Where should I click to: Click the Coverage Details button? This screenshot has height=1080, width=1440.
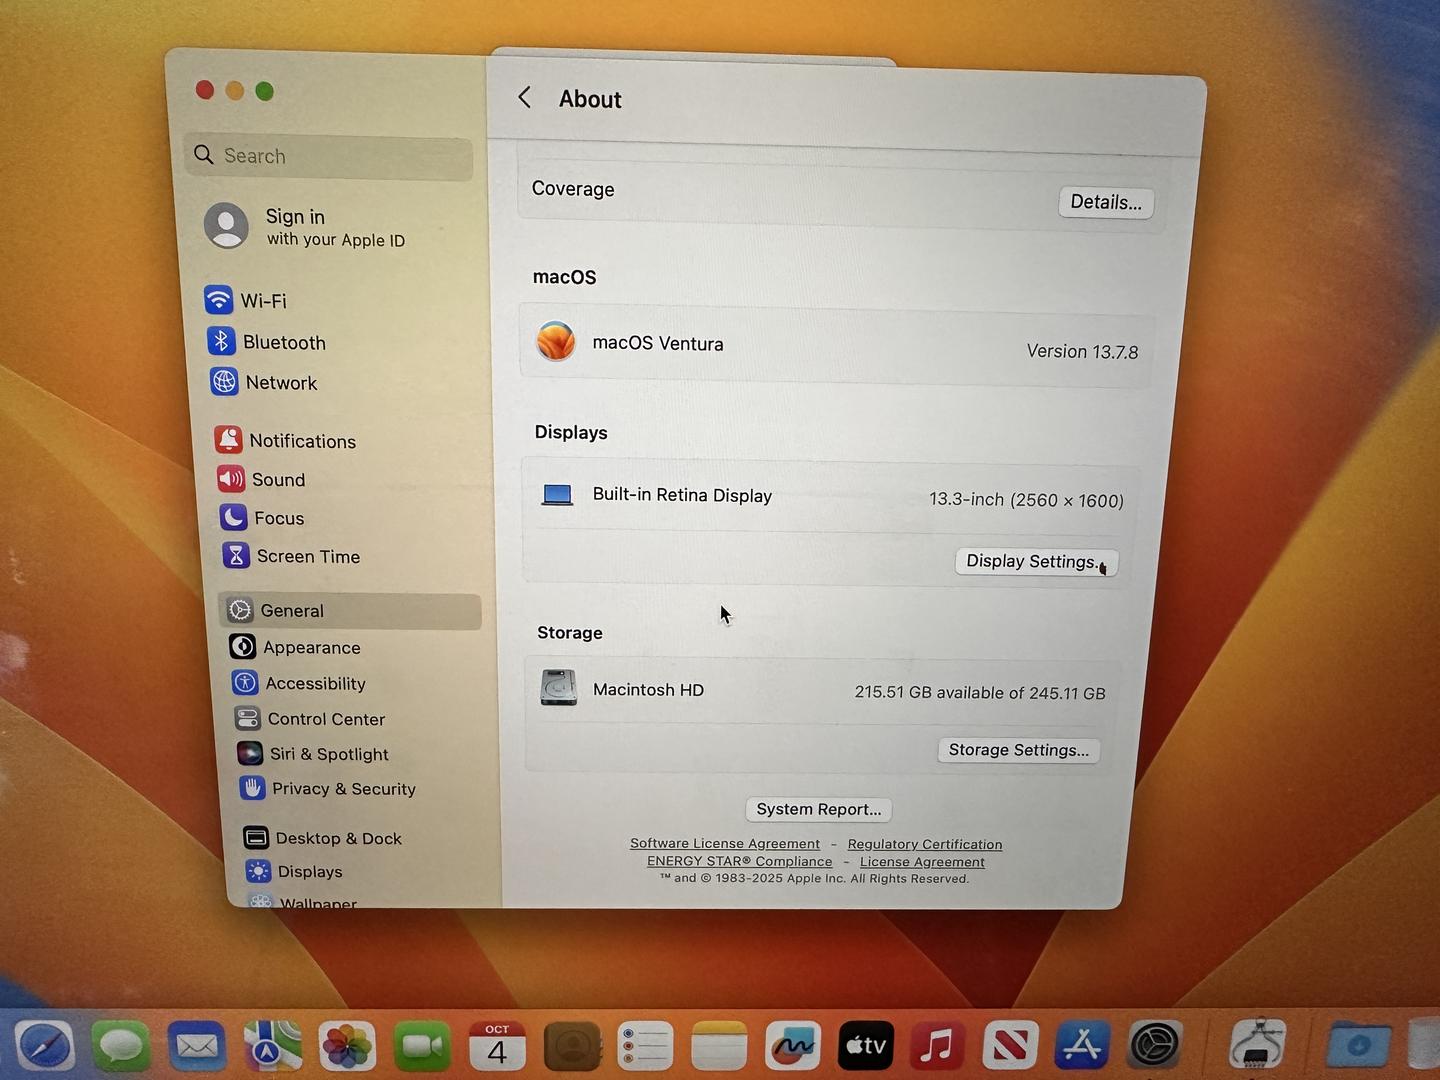[1105, 202]
